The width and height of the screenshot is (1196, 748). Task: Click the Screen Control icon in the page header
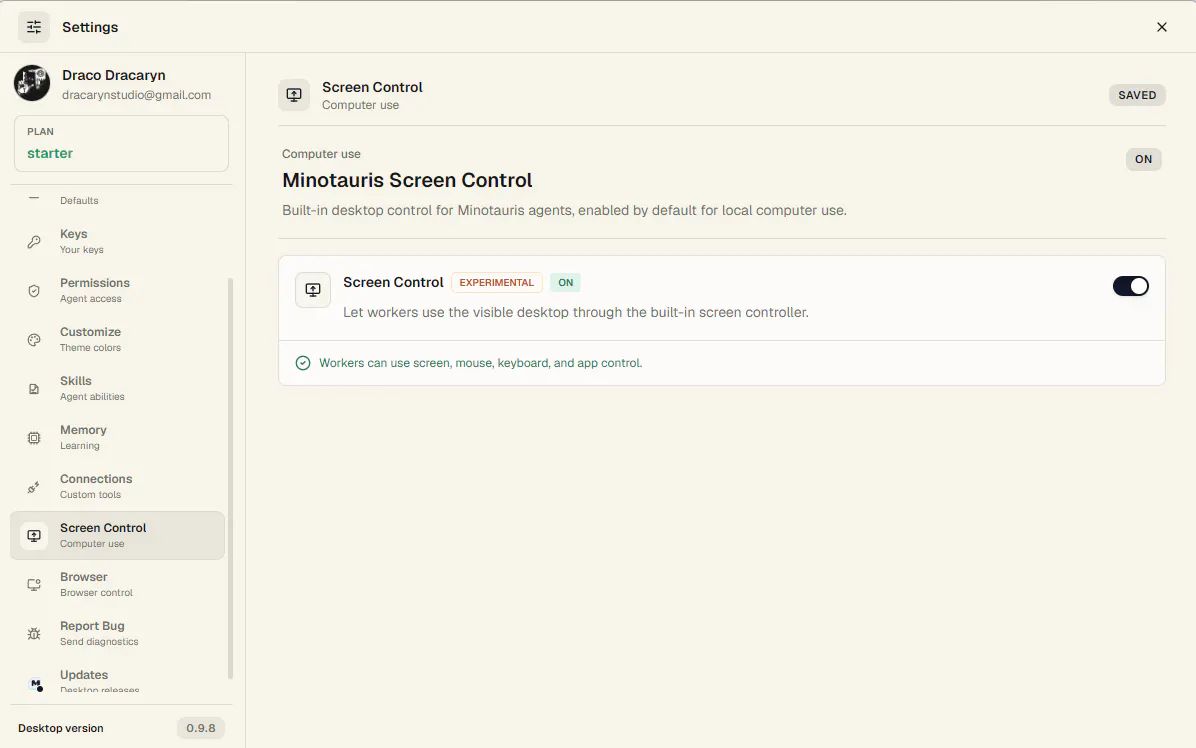(294, 95)
